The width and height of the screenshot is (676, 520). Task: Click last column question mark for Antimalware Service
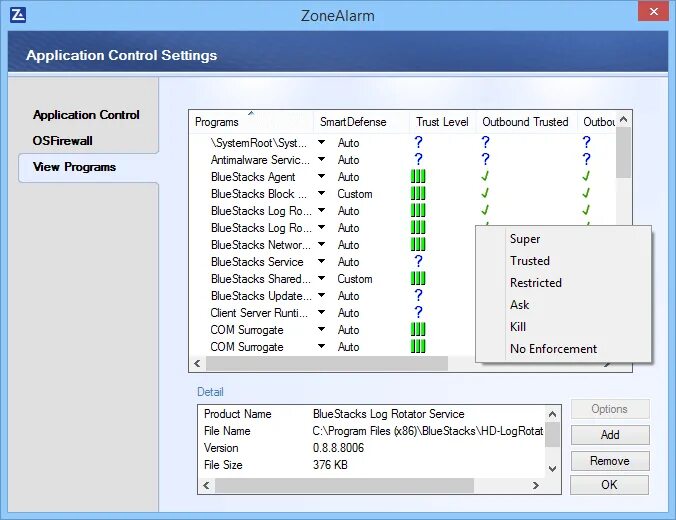pos(586,160)
